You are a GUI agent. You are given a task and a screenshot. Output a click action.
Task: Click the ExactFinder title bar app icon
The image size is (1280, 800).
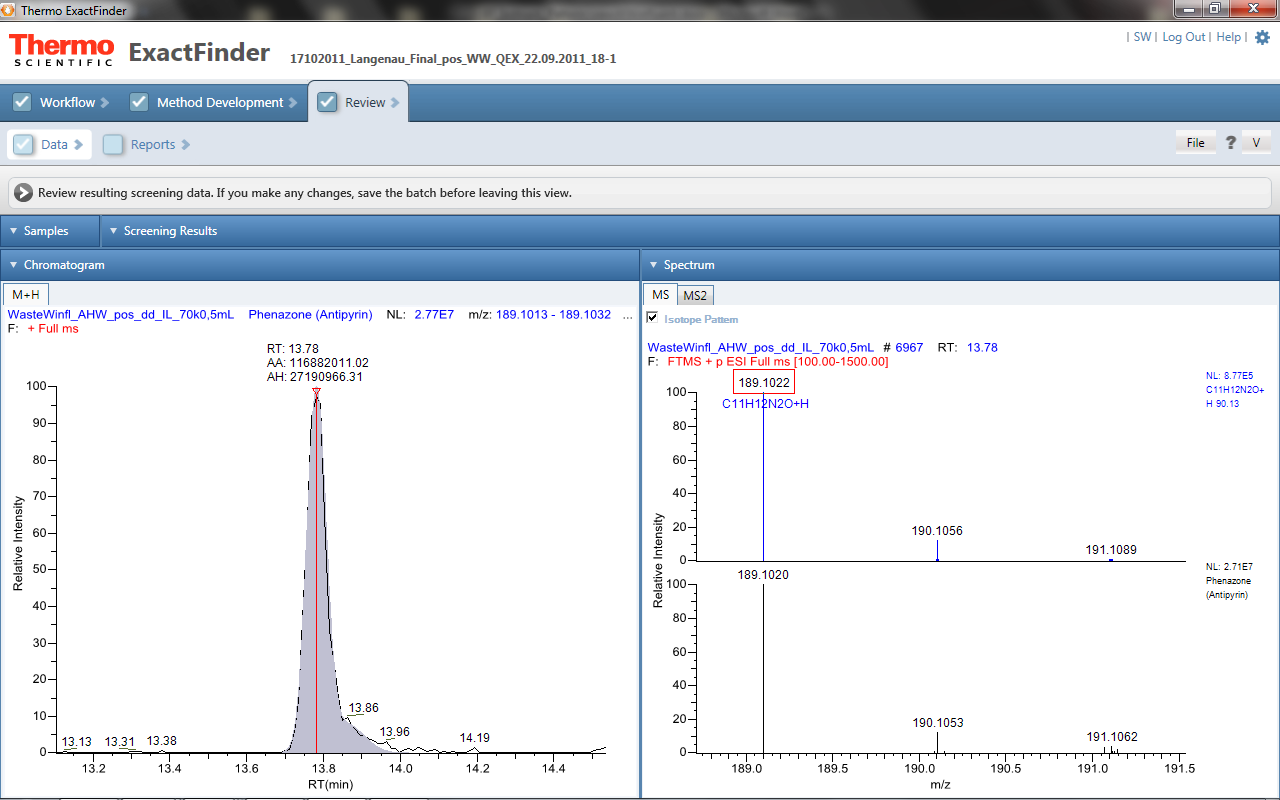[9, 9]
